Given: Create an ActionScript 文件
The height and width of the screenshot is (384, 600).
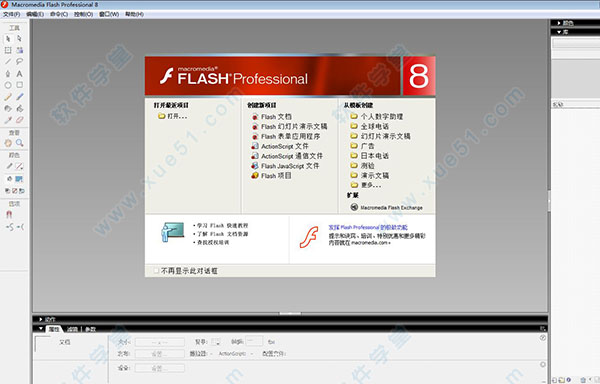Looking at the screenshot, I should coord(280,146).
